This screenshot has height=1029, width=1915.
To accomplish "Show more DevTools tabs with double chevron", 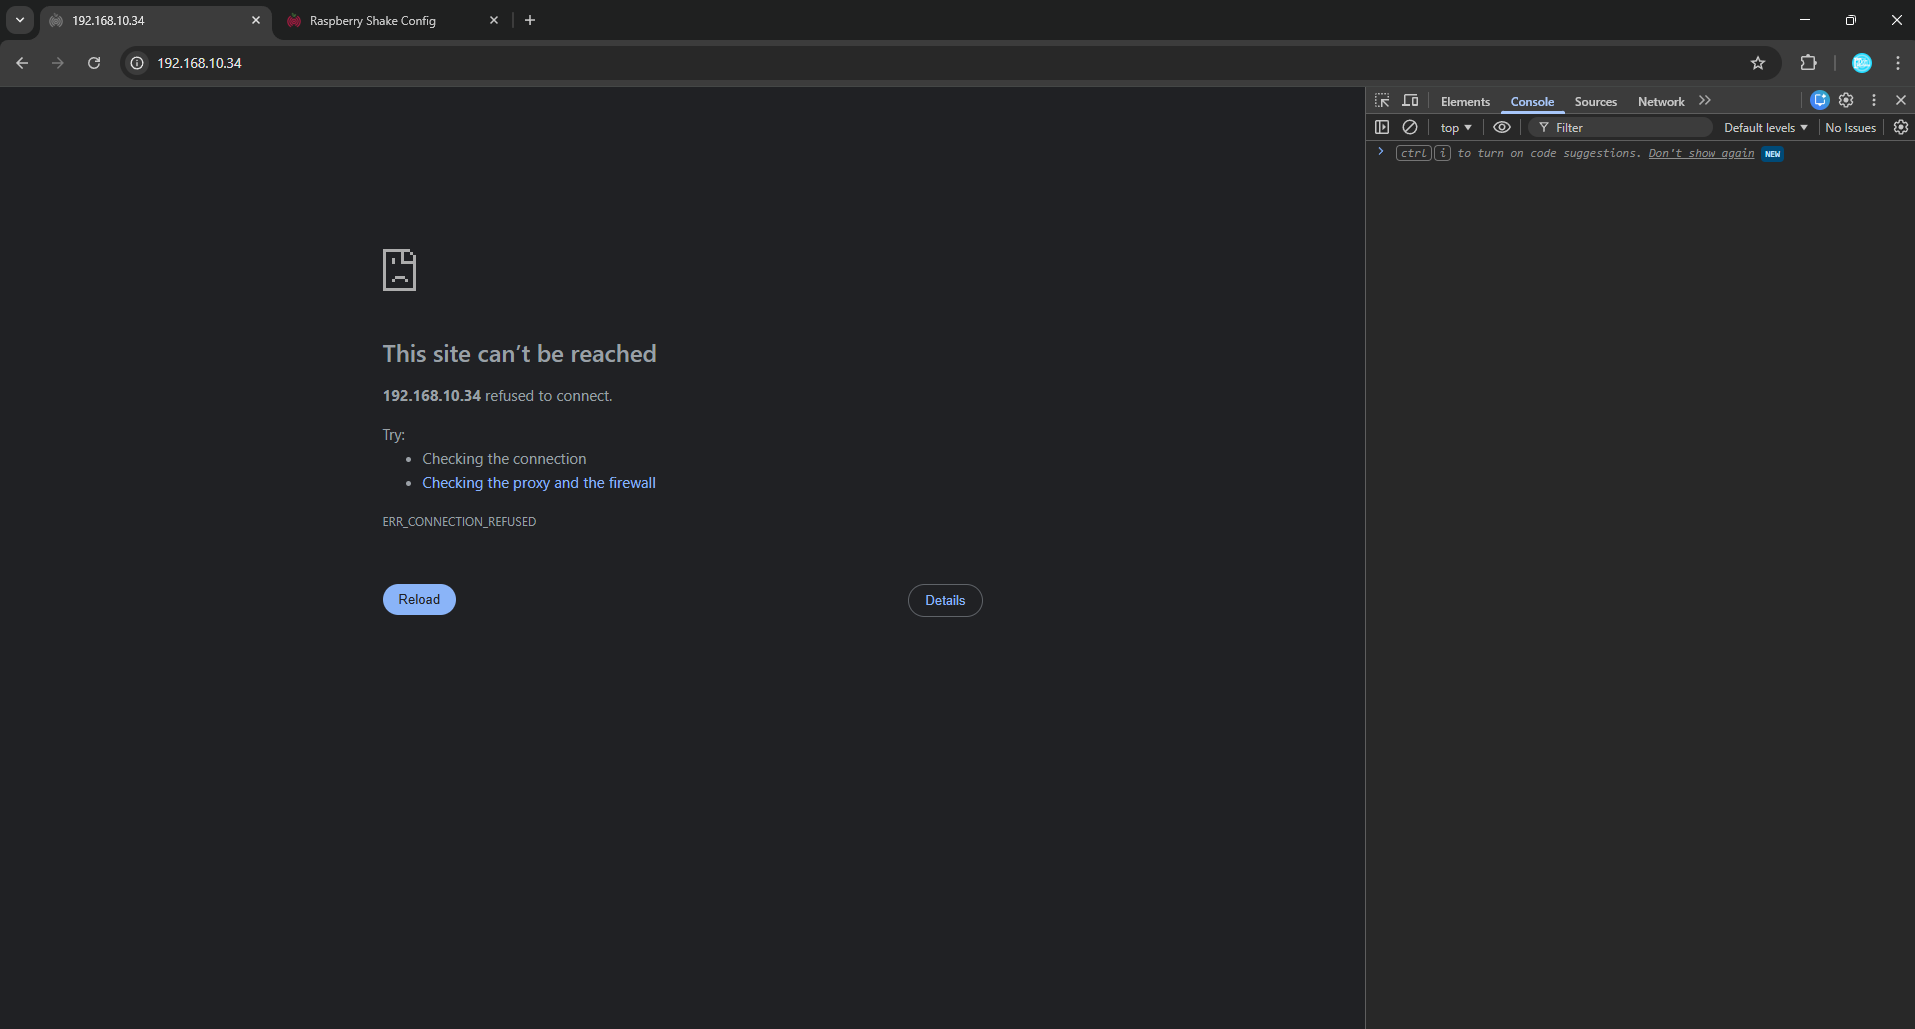I will point(1705,101).
